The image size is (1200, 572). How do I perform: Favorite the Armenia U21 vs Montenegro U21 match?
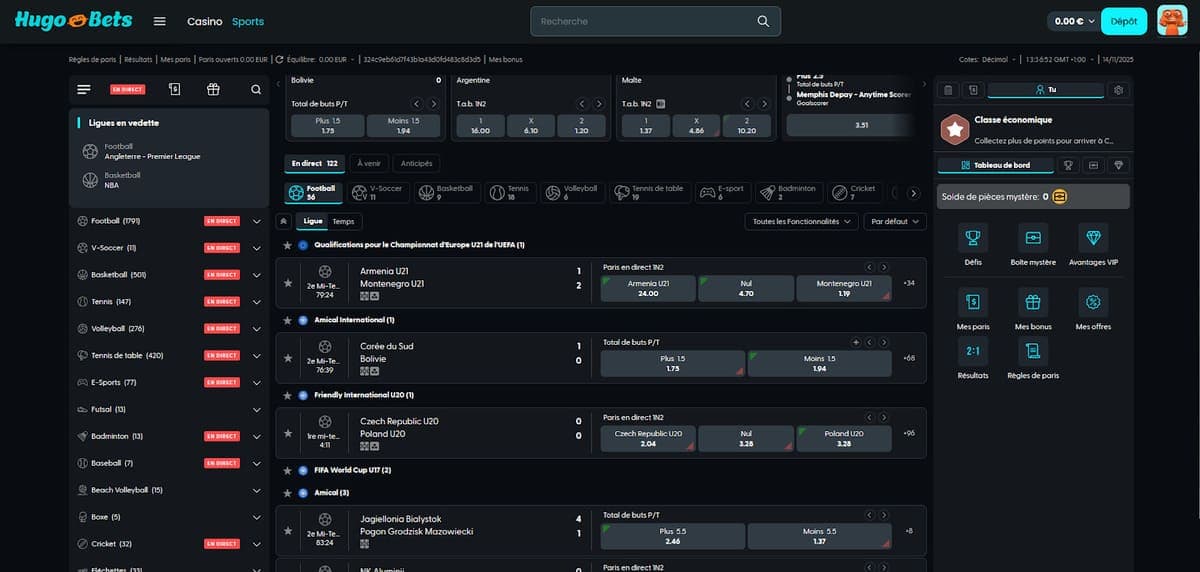tap(288, 283)
